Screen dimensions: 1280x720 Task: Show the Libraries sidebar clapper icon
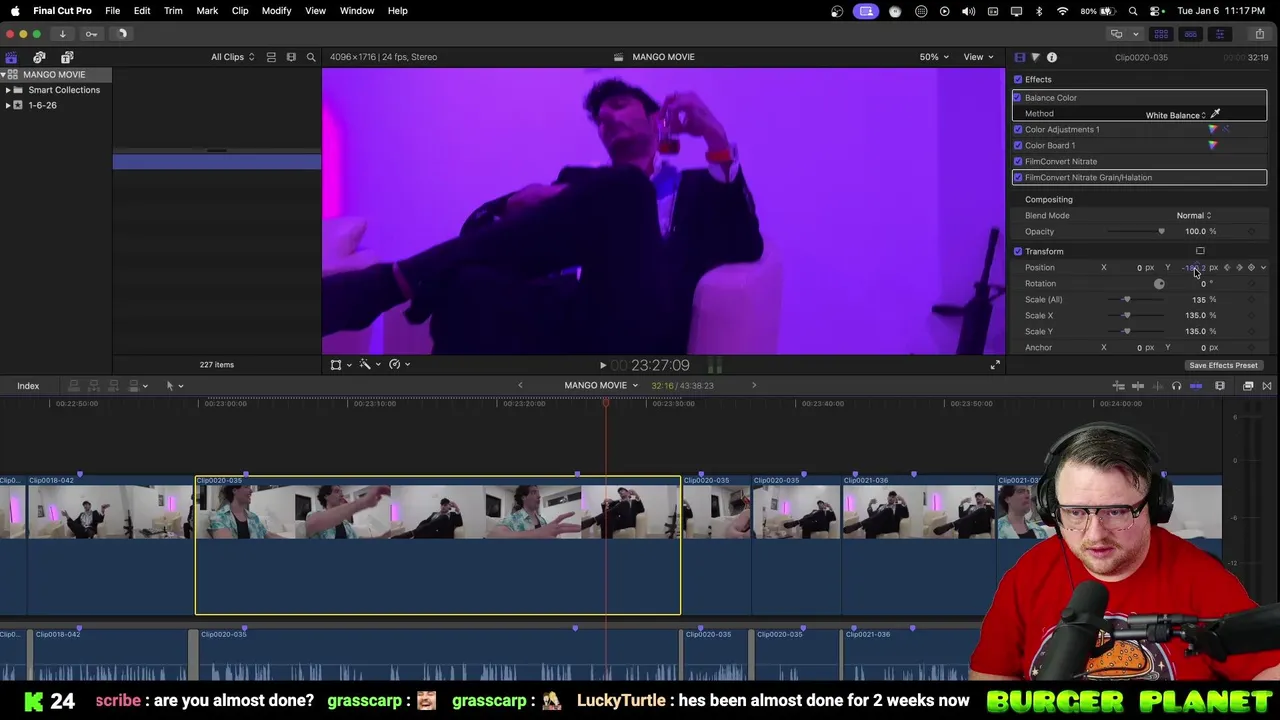[x=11, y=57]
